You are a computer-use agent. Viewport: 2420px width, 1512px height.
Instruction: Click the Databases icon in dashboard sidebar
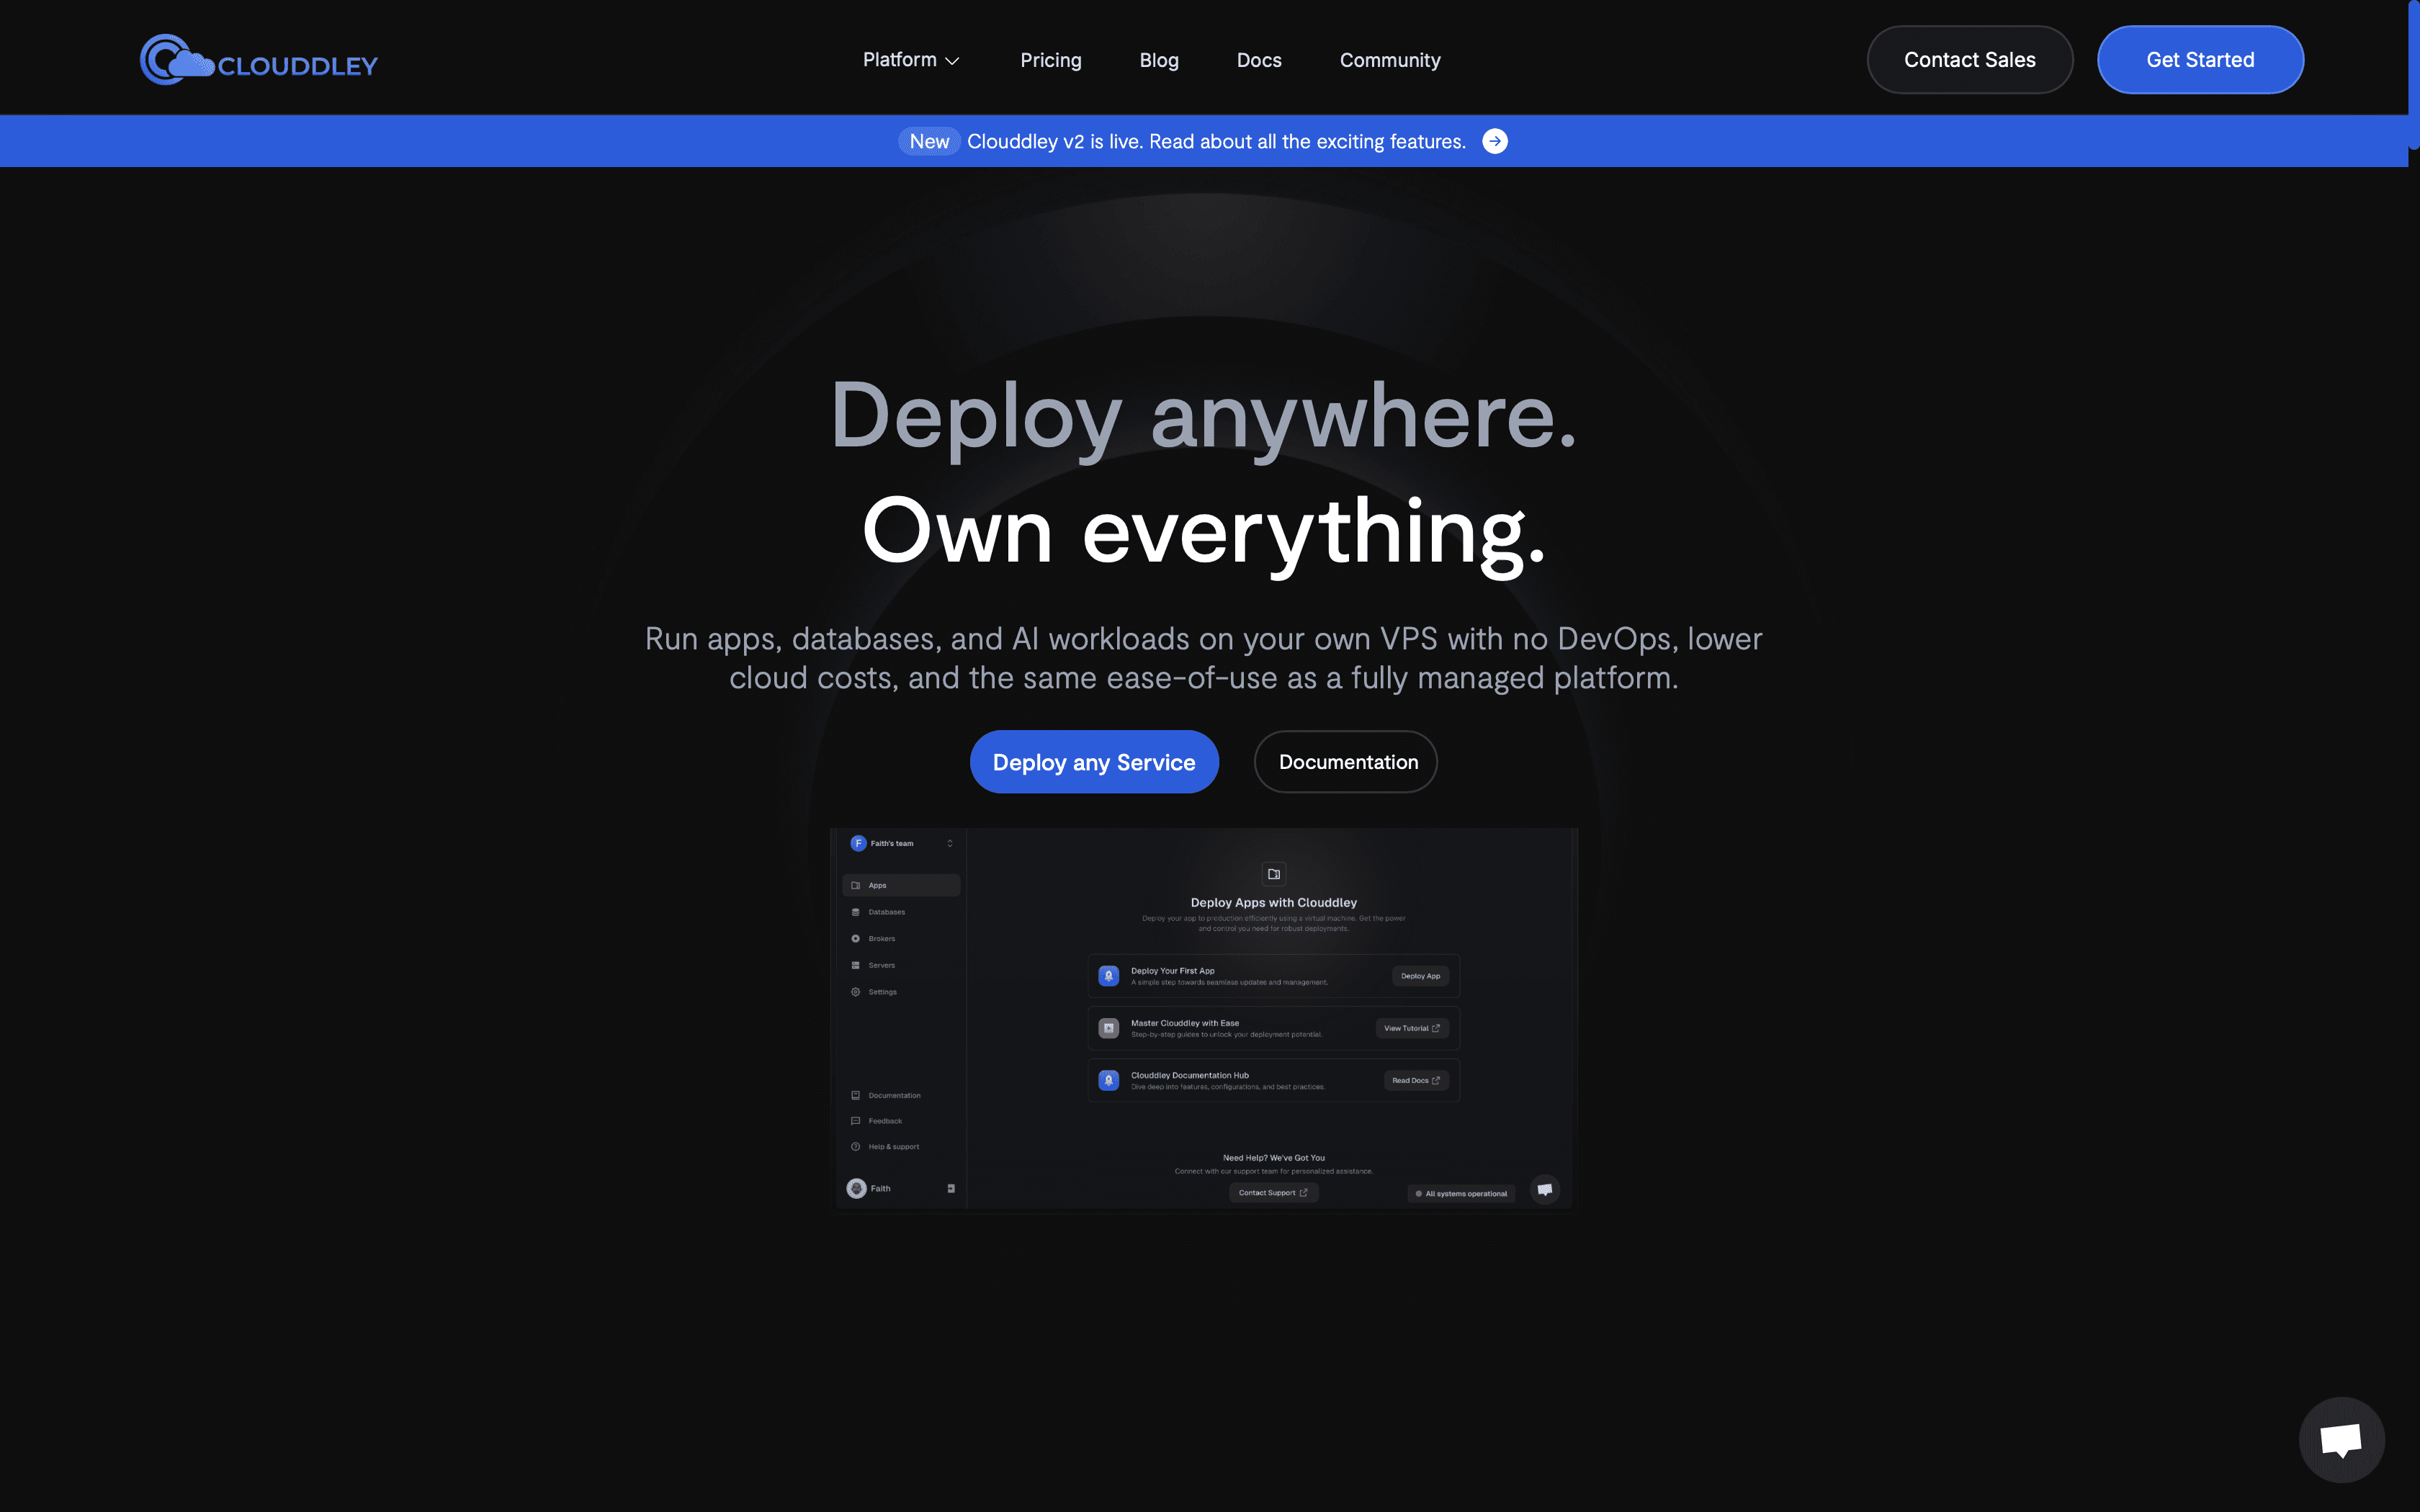[855, 912]
